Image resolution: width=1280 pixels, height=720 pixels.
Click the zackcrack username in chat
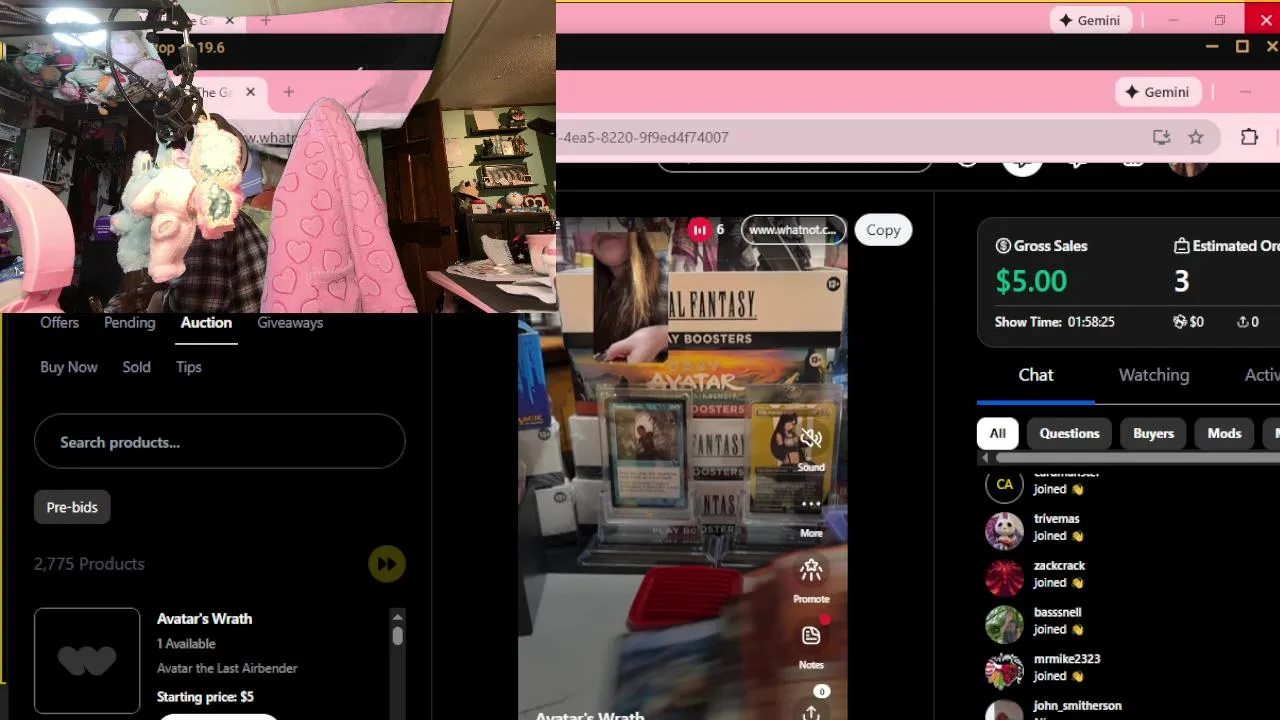click(x=1059, y=566)
